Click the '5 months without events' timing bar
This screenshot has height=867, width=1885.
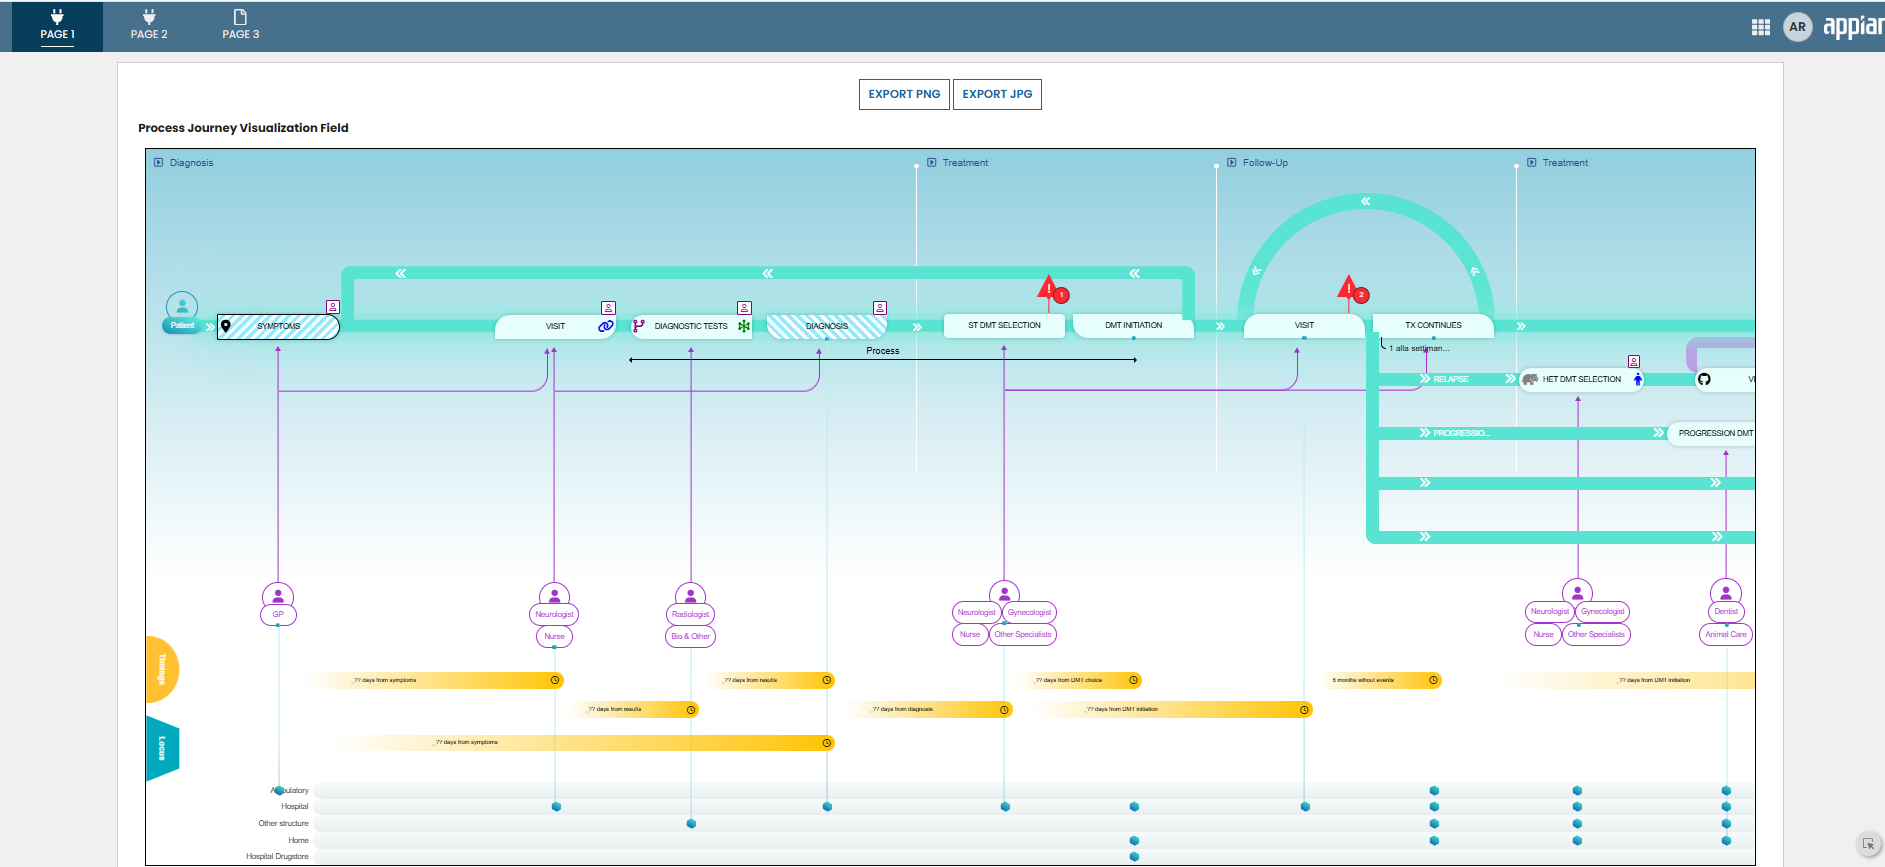pos(1380,680)
